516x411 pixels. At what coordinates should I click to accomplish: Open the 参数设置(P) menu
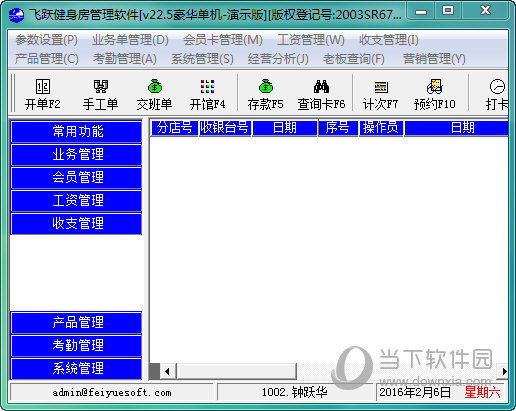(46, 40)
